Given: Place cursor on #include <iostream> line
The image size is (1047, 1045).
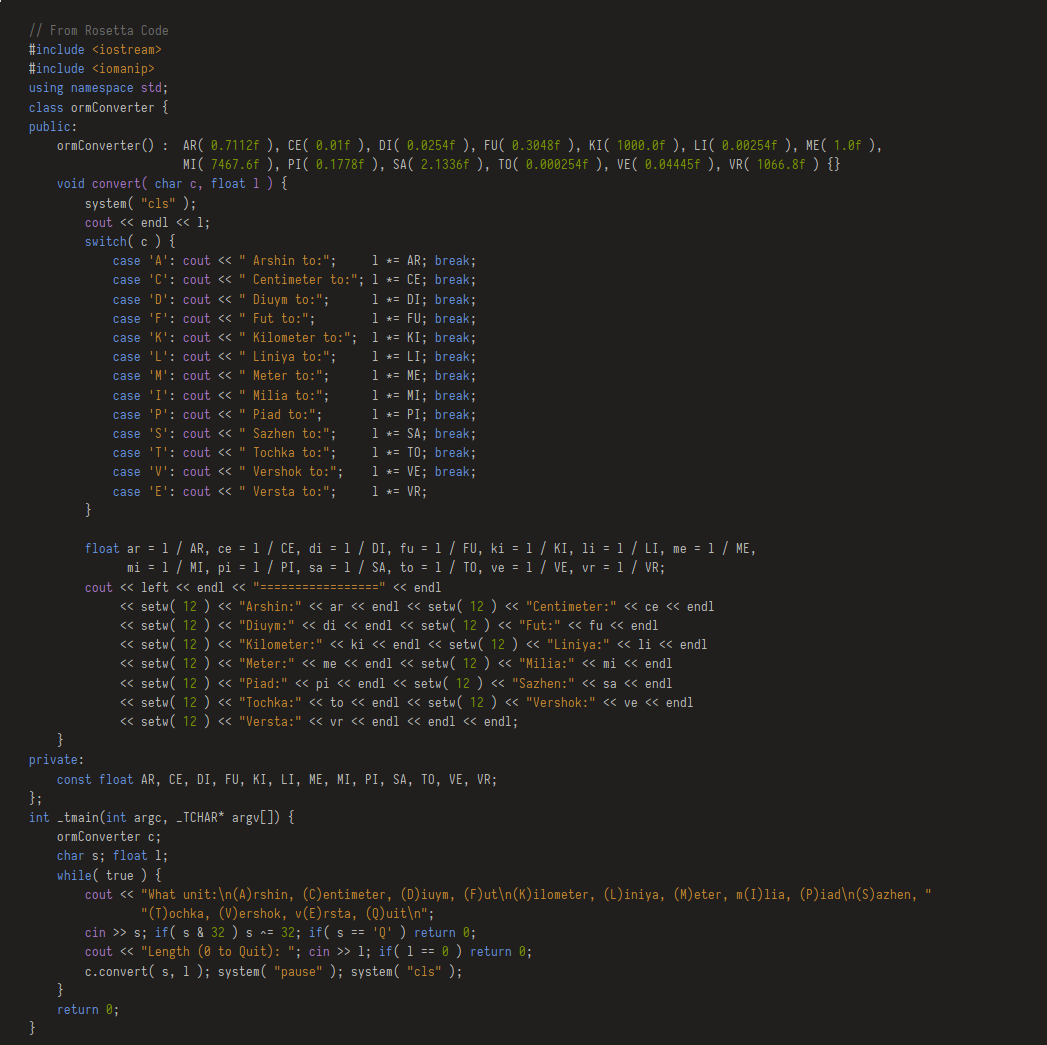Looking at the screenshot, I should tap(94, 50).
